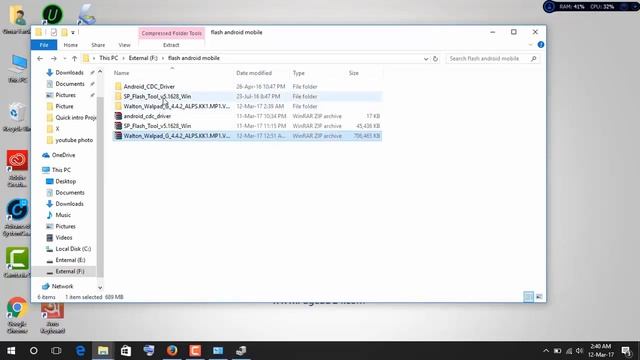Refresh the flash android mobile folder
The image size is (640, 360).
tap(435, 59)
